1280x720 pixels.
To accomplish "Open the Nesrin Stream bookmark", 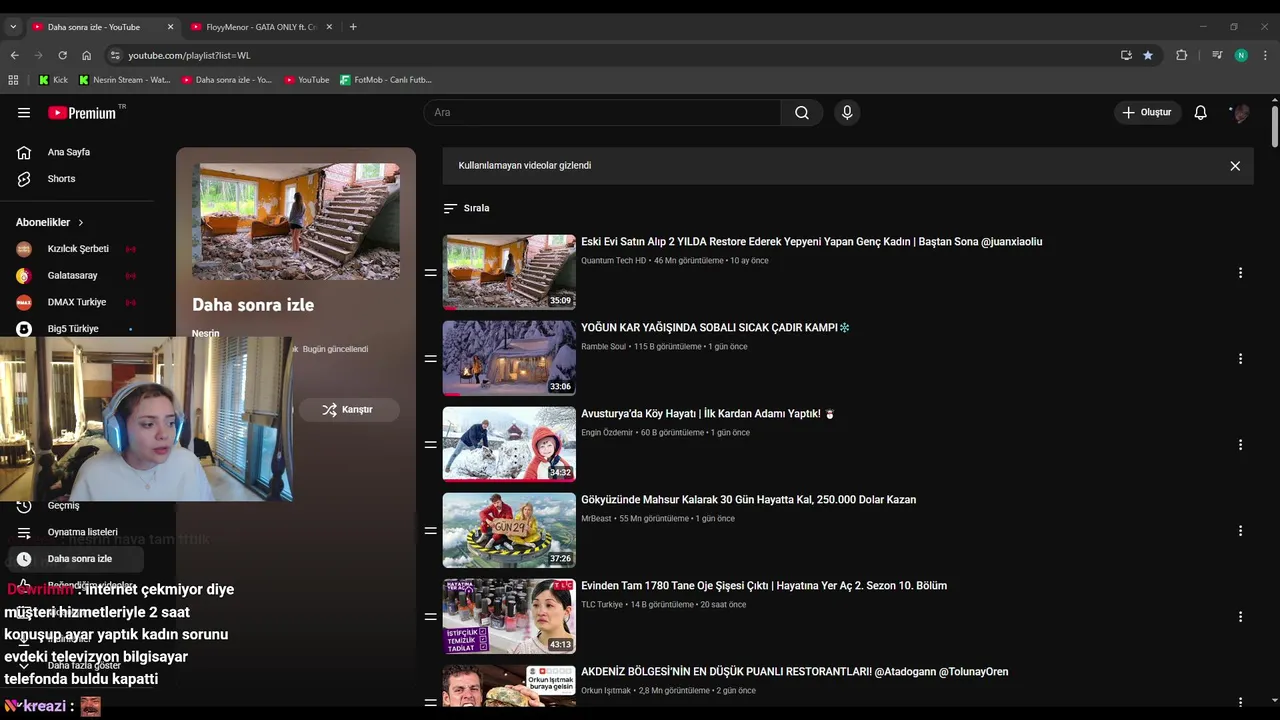I will click(x=125, y=80).
